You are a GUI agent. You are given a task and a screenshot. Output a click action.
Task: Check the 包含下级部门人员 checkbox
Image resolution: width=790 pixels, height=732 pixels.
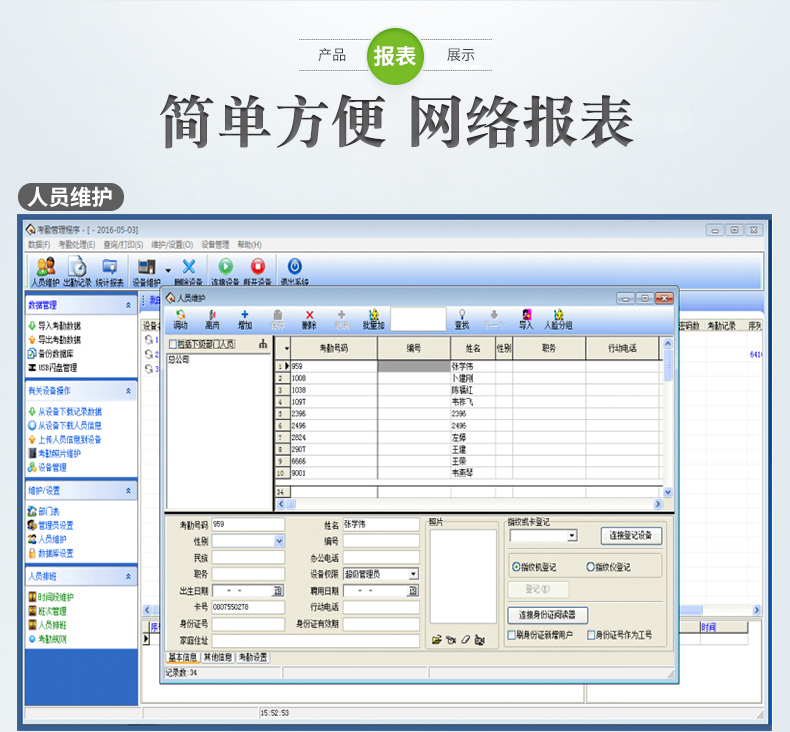172,345
